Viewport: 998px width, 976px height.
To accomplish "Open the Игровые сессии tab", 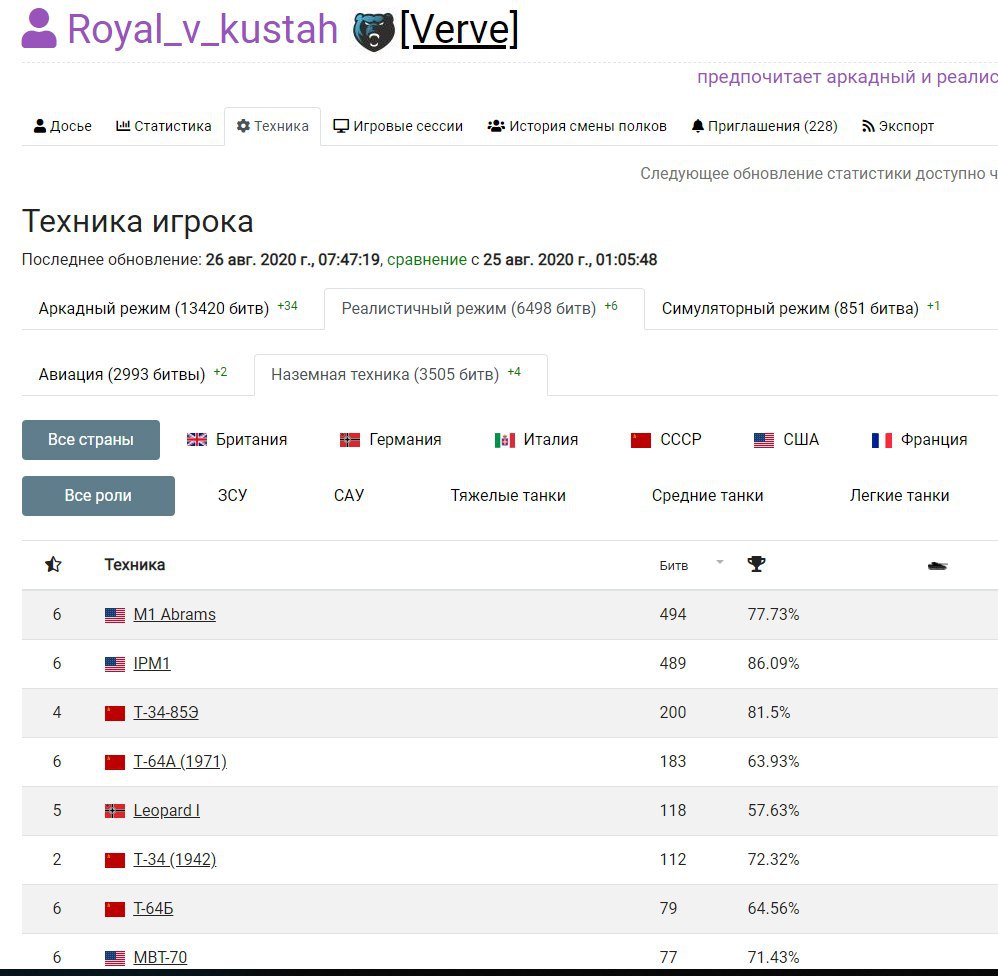I will [398, 126].
